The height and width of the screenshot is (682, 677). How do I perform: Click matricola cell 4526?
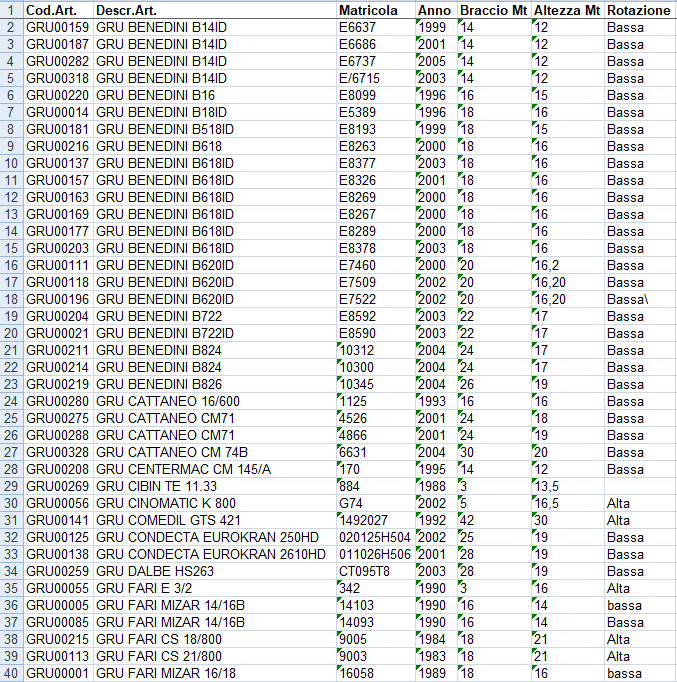pos(376,418)
